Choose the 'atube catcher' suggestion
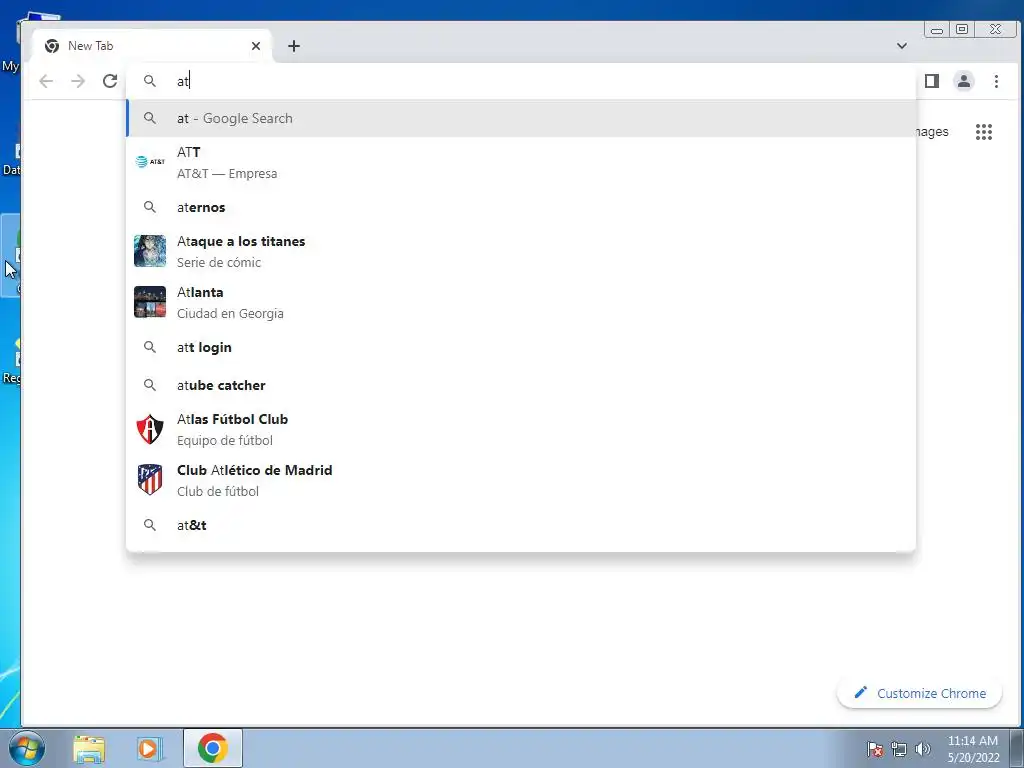This screenshot has width=1024, height=768. [x=521, y=385]
